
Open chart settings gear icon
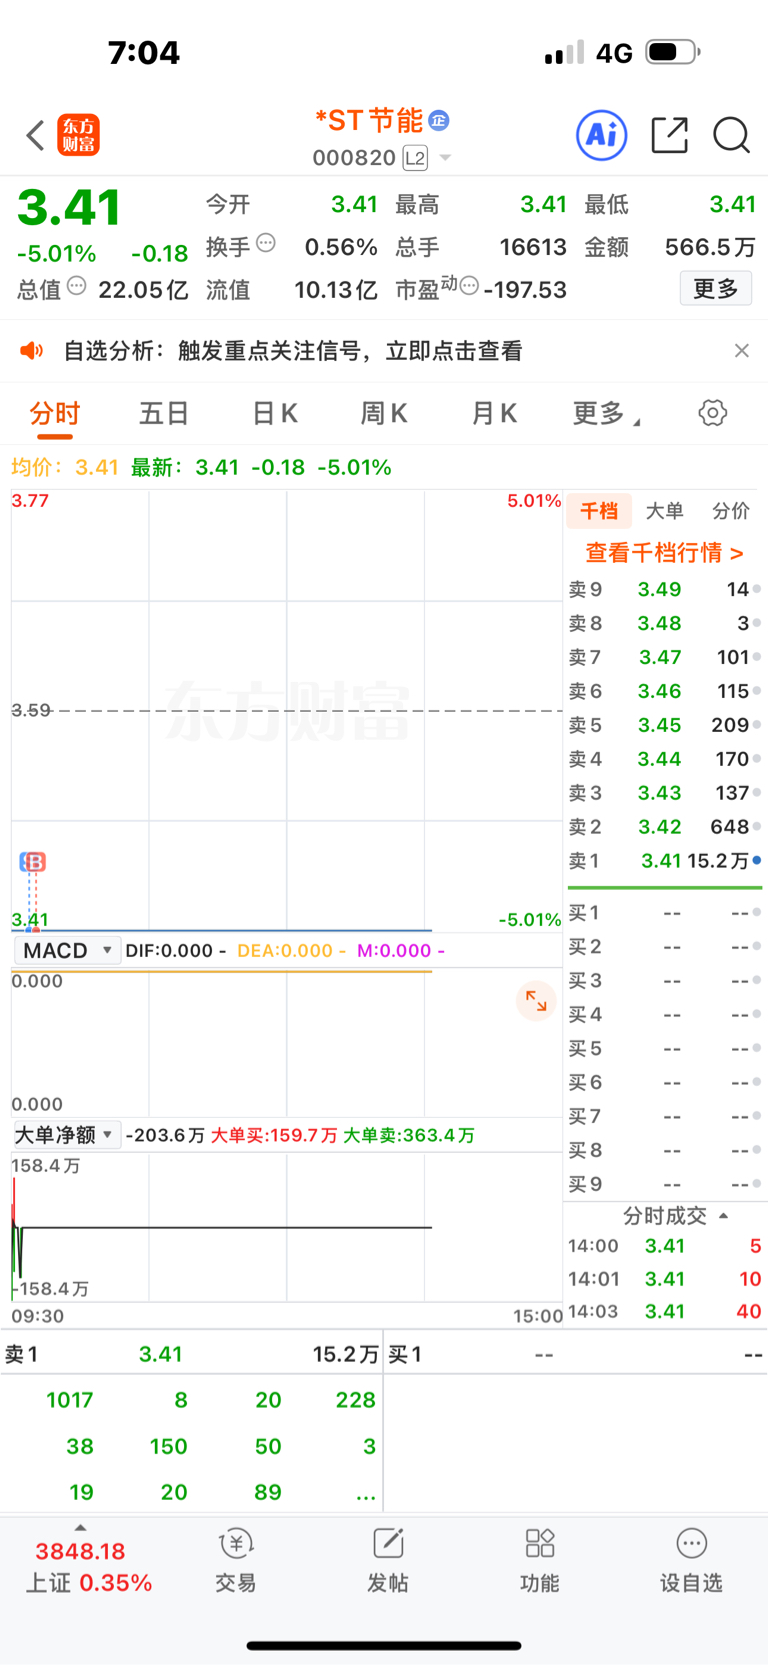pyautogui.click(x=712, y=413)
